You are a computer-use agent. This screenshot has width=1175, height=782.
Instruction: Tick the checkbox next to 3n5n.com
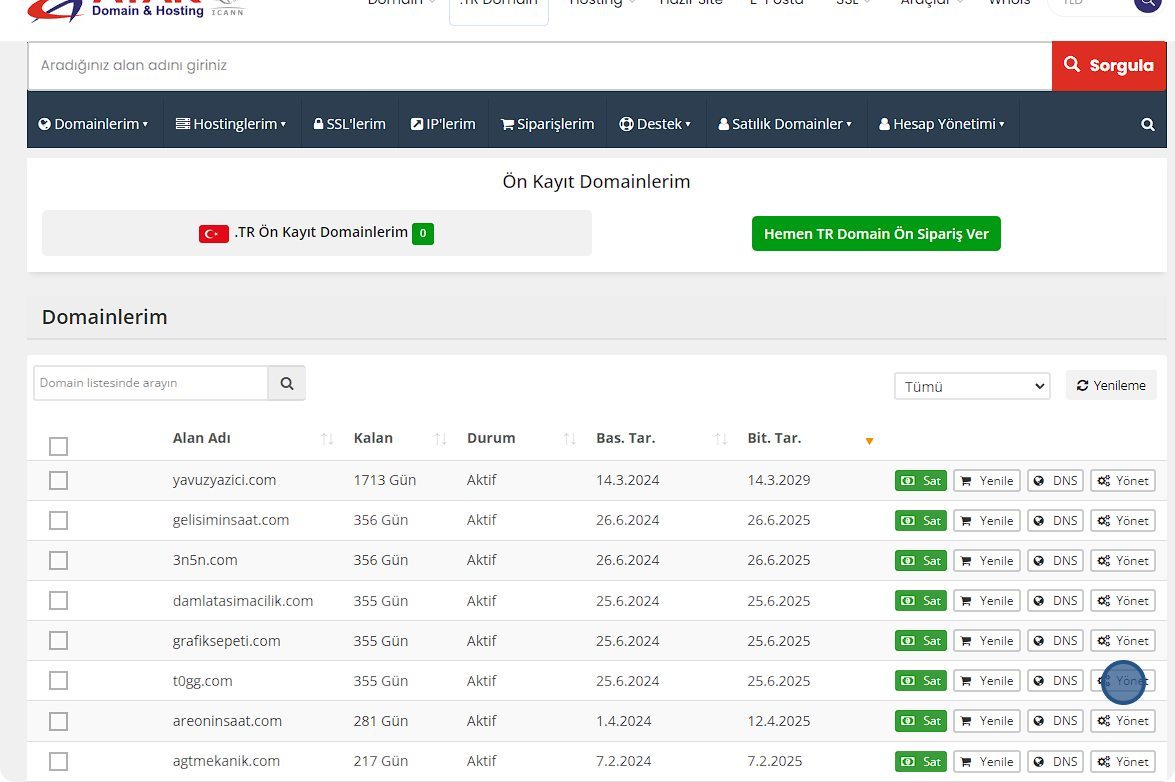click(x=58, y=561)
